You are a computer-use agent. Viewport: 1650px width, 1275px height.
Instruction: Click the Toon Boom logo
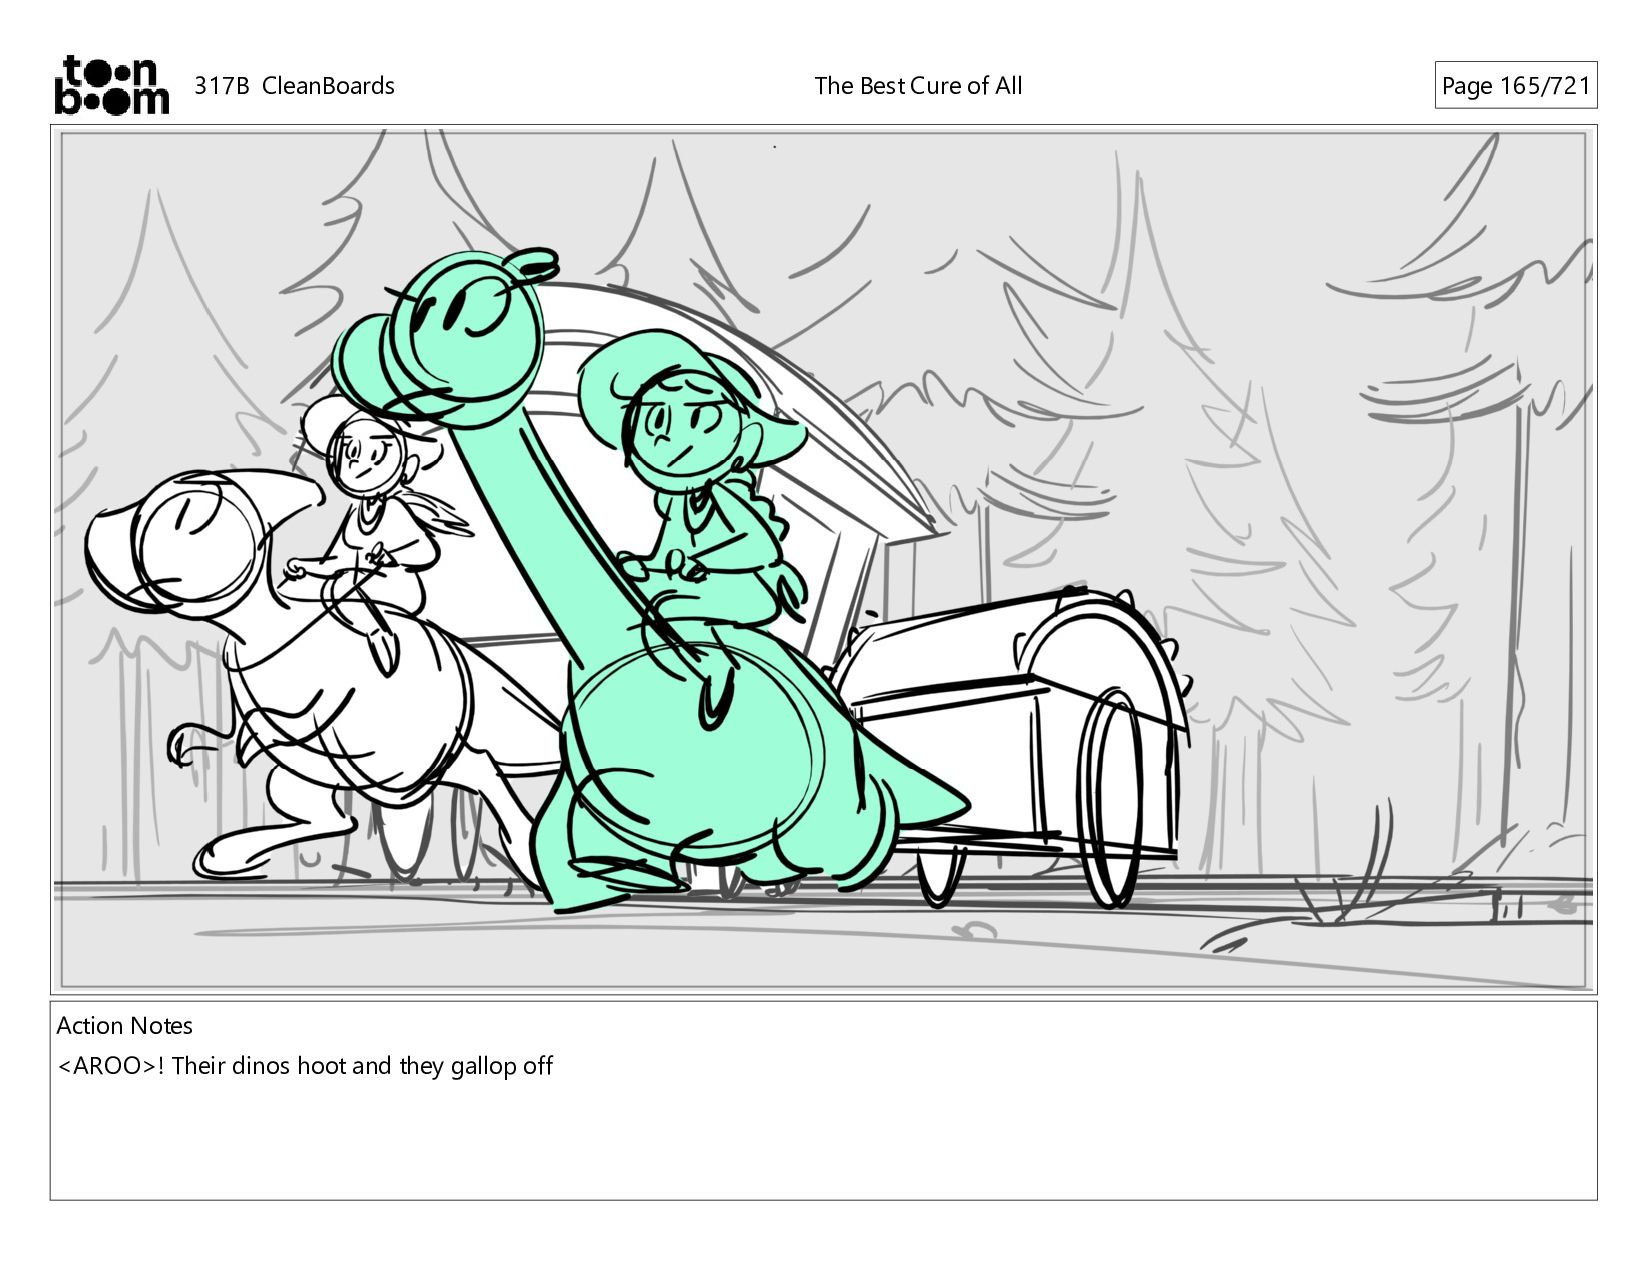111,85
